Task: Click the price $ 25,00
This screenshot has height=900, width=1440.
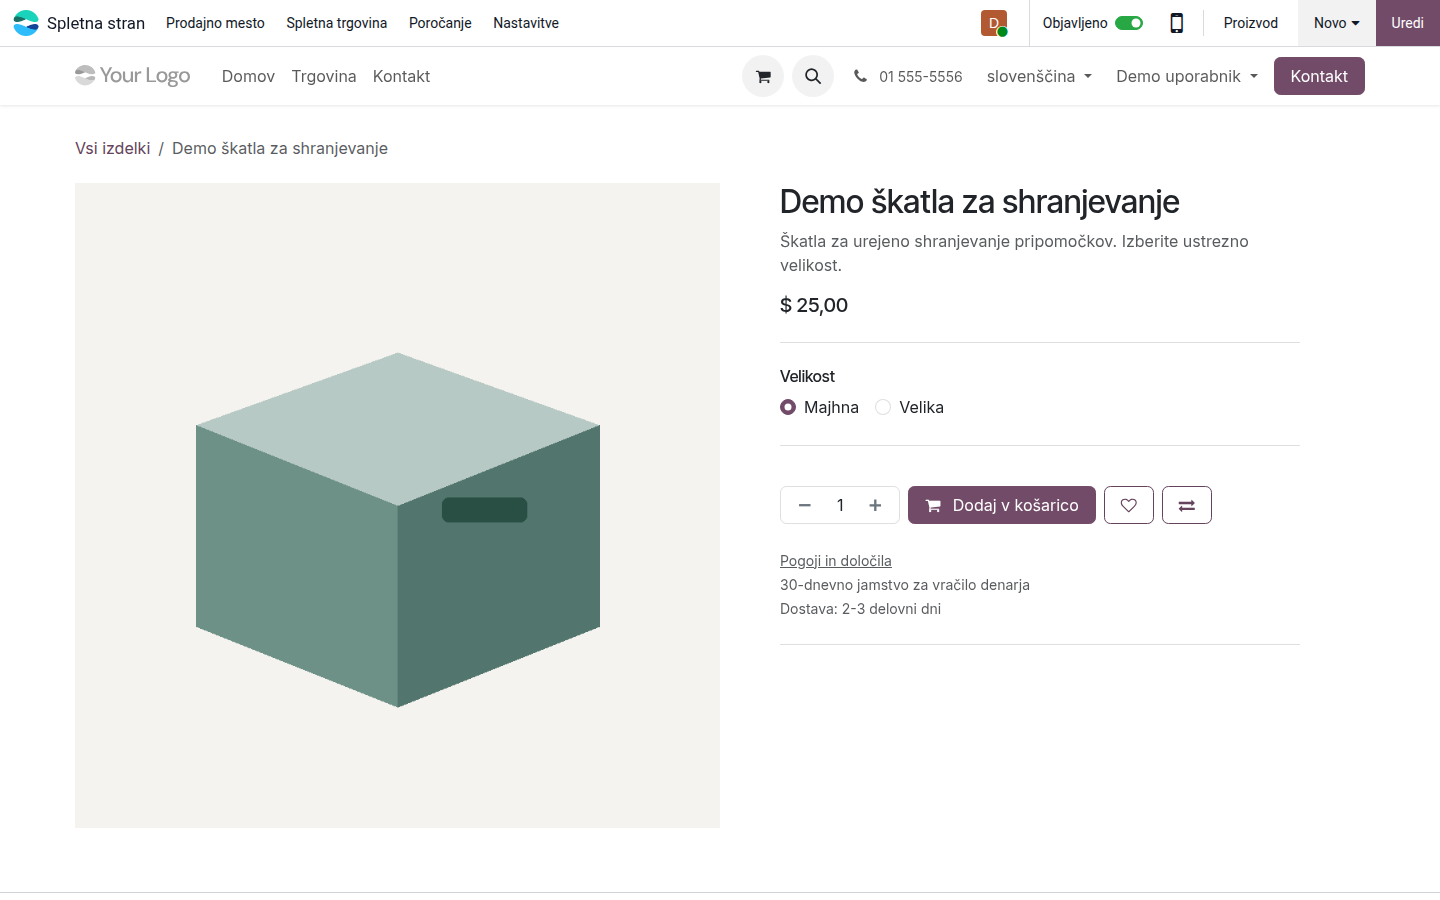Action: coord(814,305)
